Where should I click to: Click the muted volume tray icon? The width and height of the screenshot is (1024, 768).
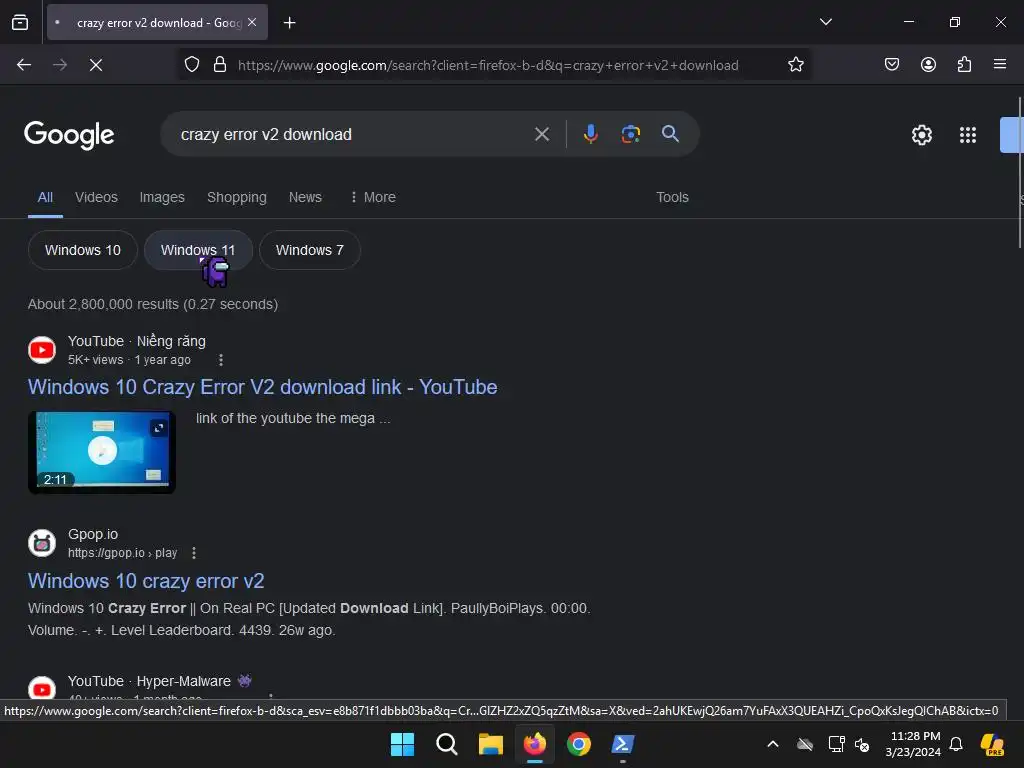862,744
